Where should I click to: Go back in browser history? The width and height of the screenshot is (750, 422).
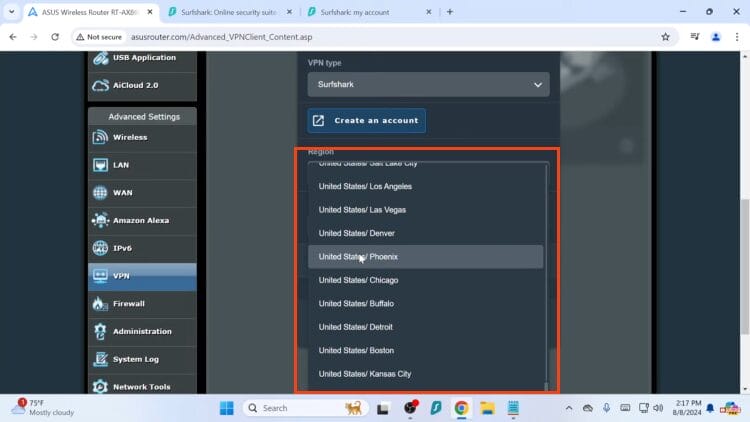(13, 37)
